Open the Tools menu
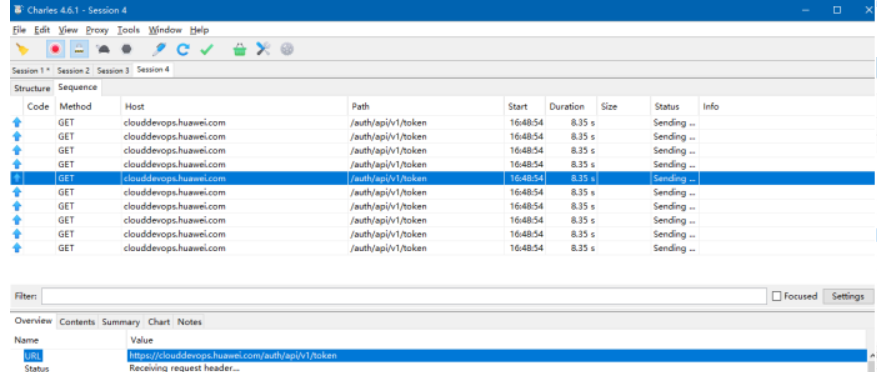This screenshot has width=877, height=372. coord(128,30)
